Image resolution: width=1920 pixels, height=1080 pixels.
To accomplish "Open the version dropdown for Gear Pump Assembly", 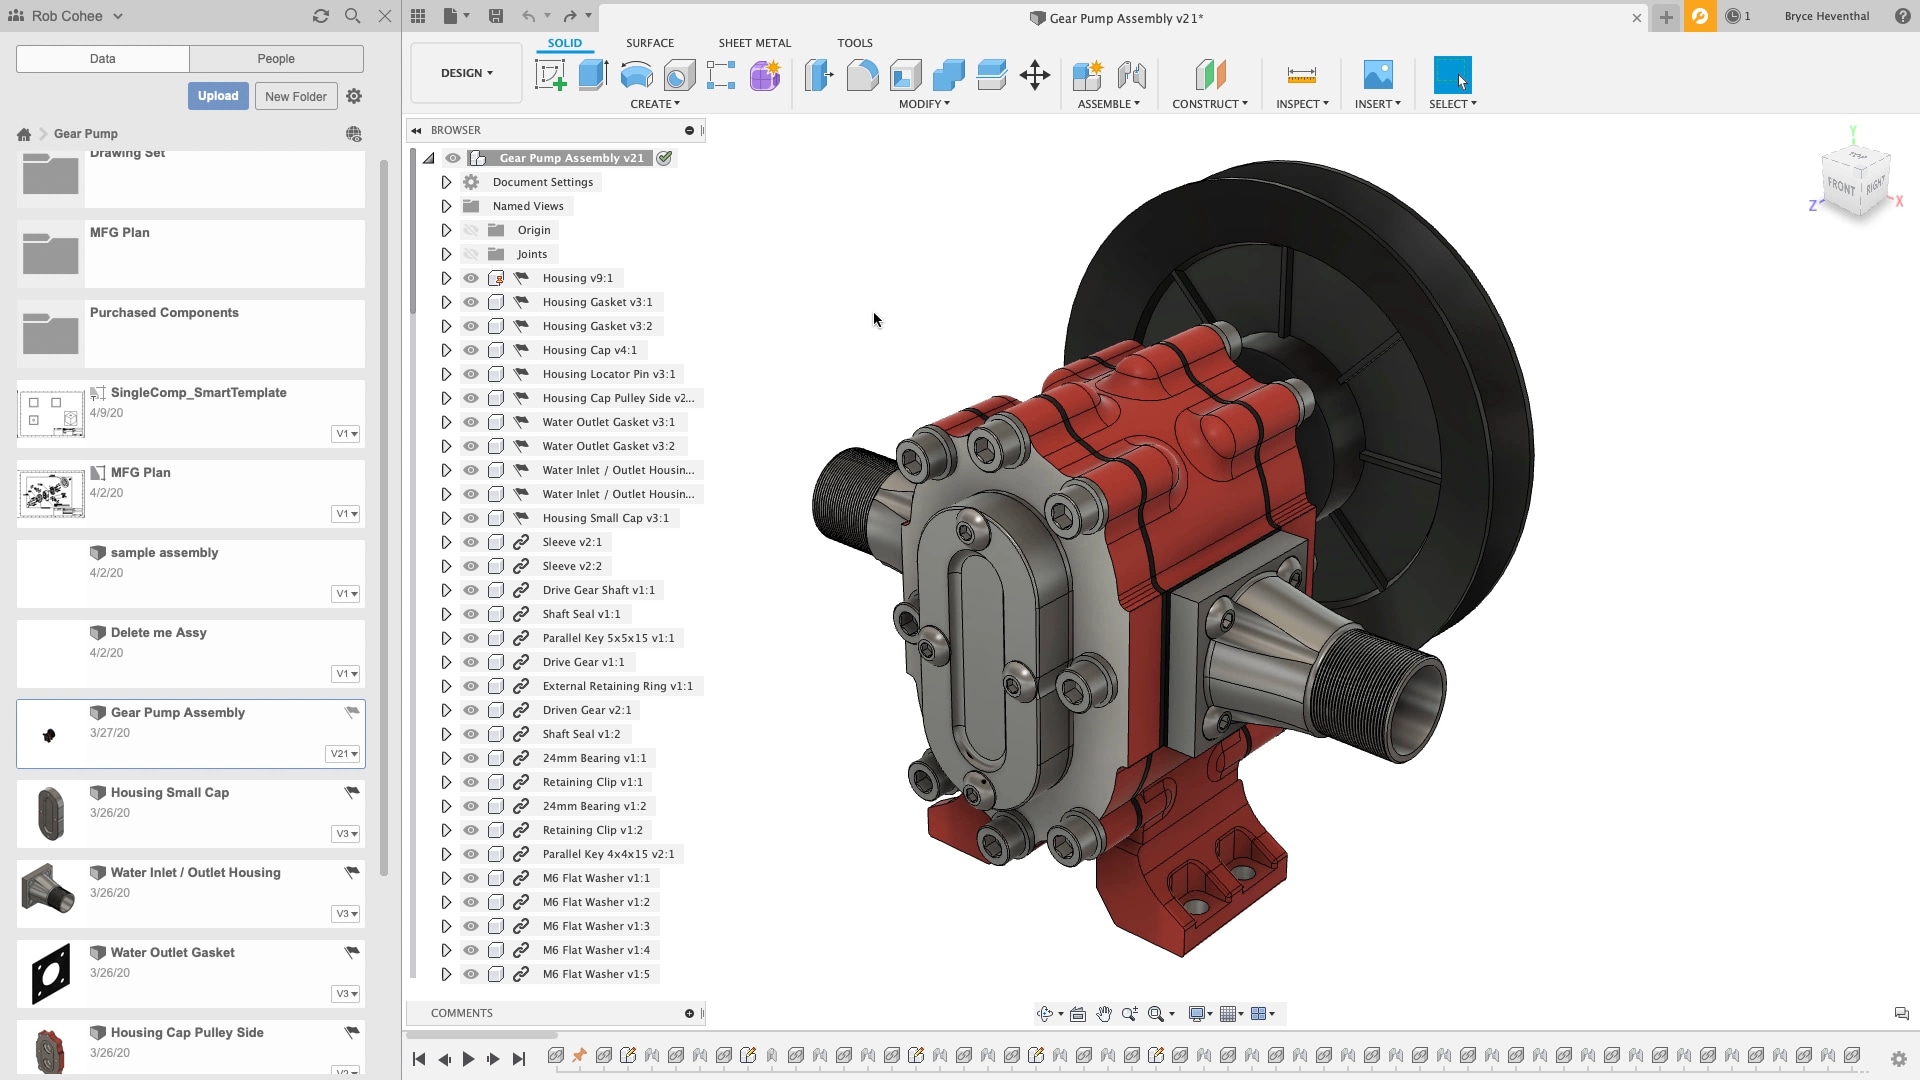I will [x=343, y=754].
